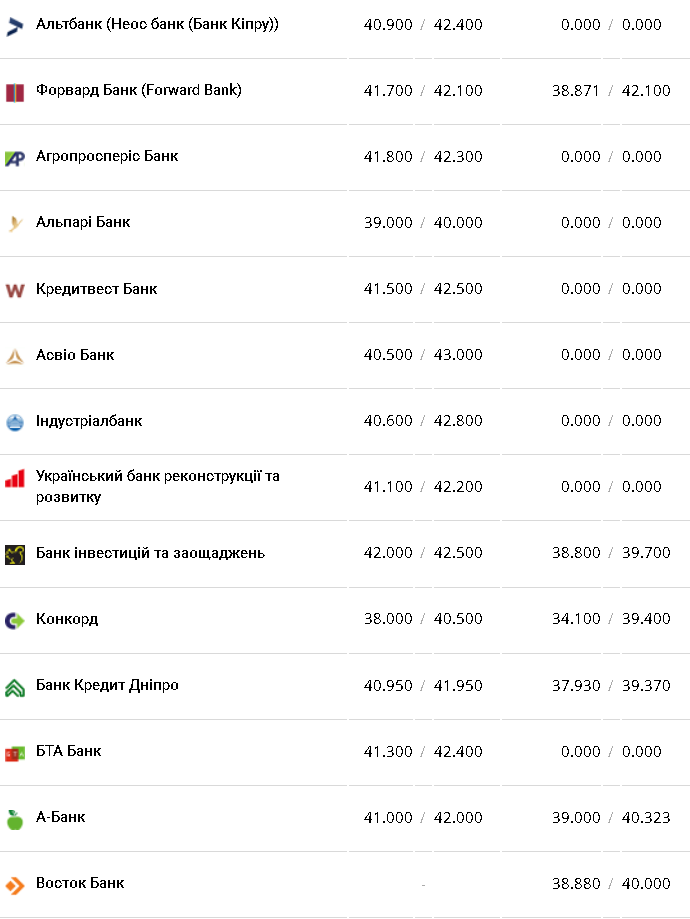Click the orange Восток Банк logo
This screenshot has height=919, width=690.
click(x=15, y=885)
